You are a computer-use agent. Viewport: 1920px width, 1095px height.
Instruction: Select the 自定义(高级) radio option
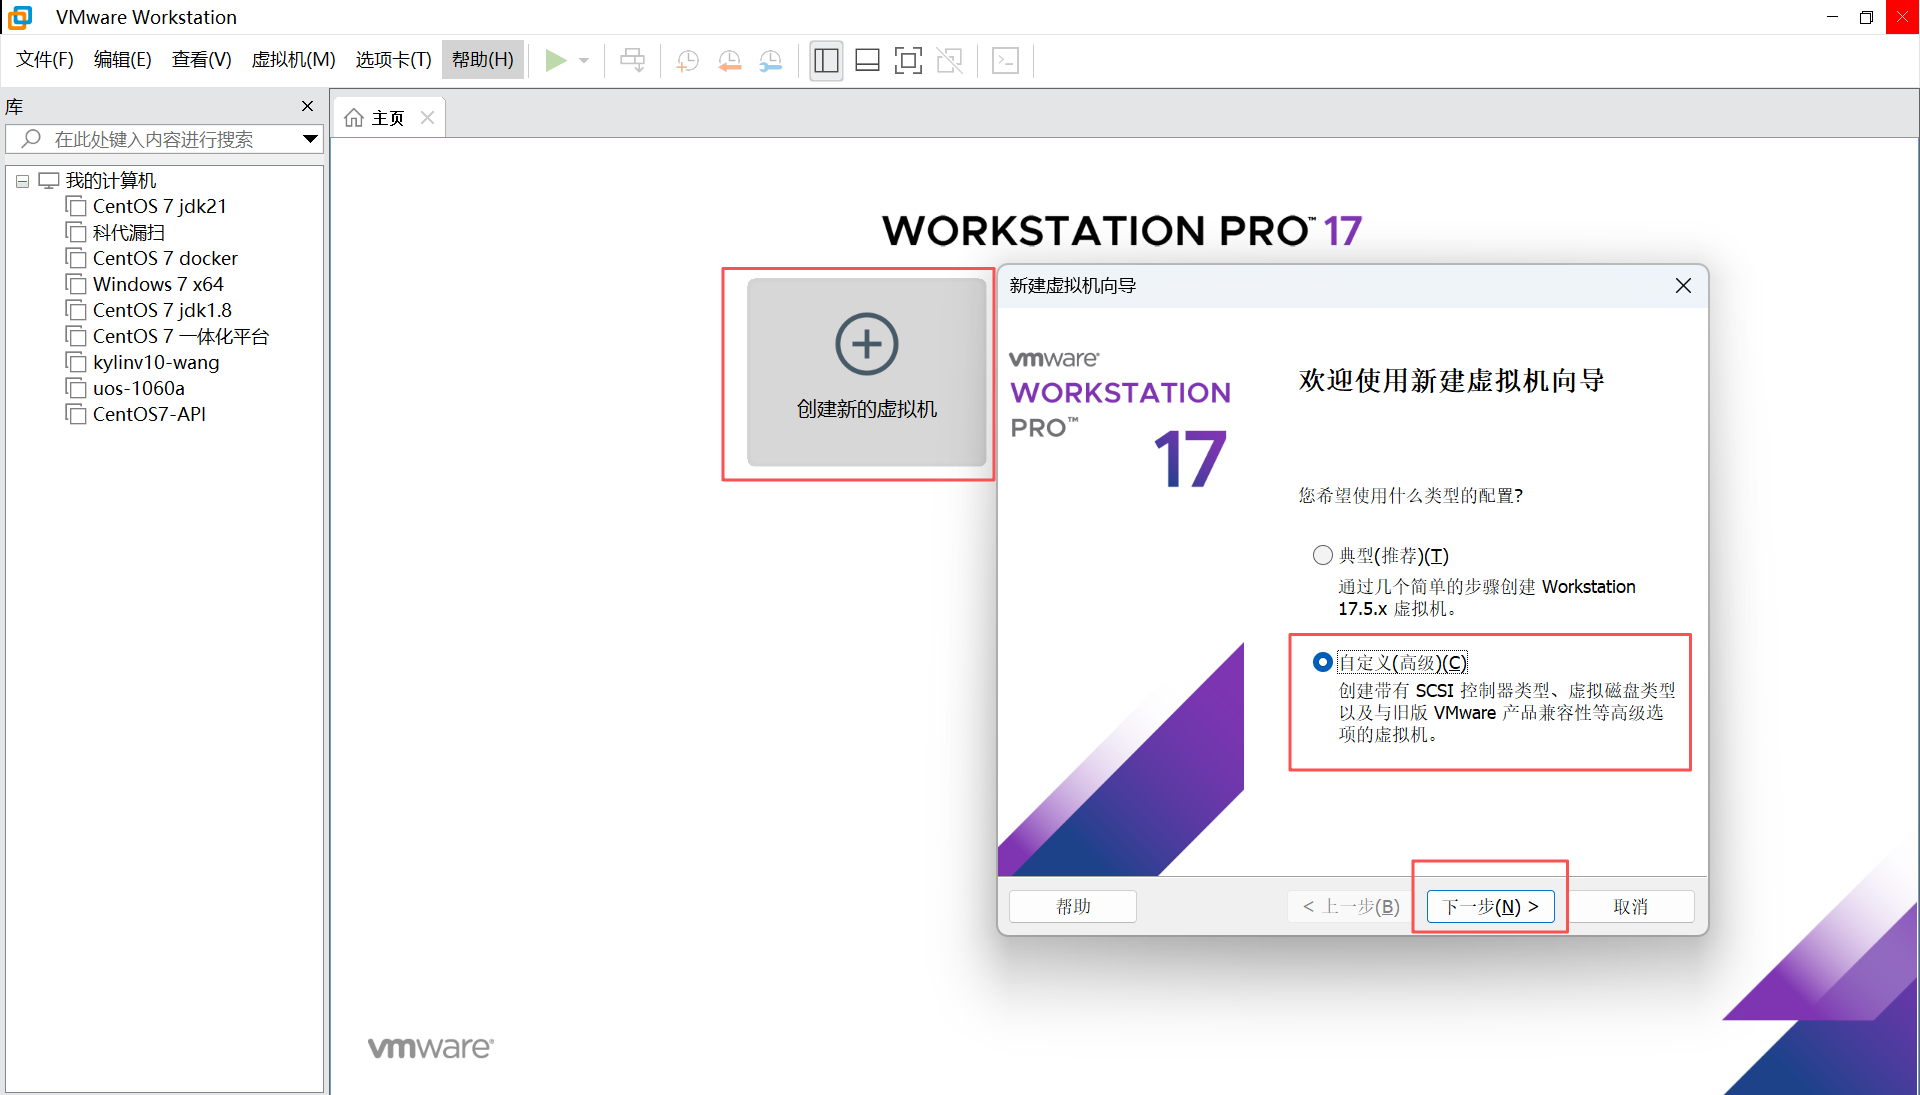(1322, 662)
